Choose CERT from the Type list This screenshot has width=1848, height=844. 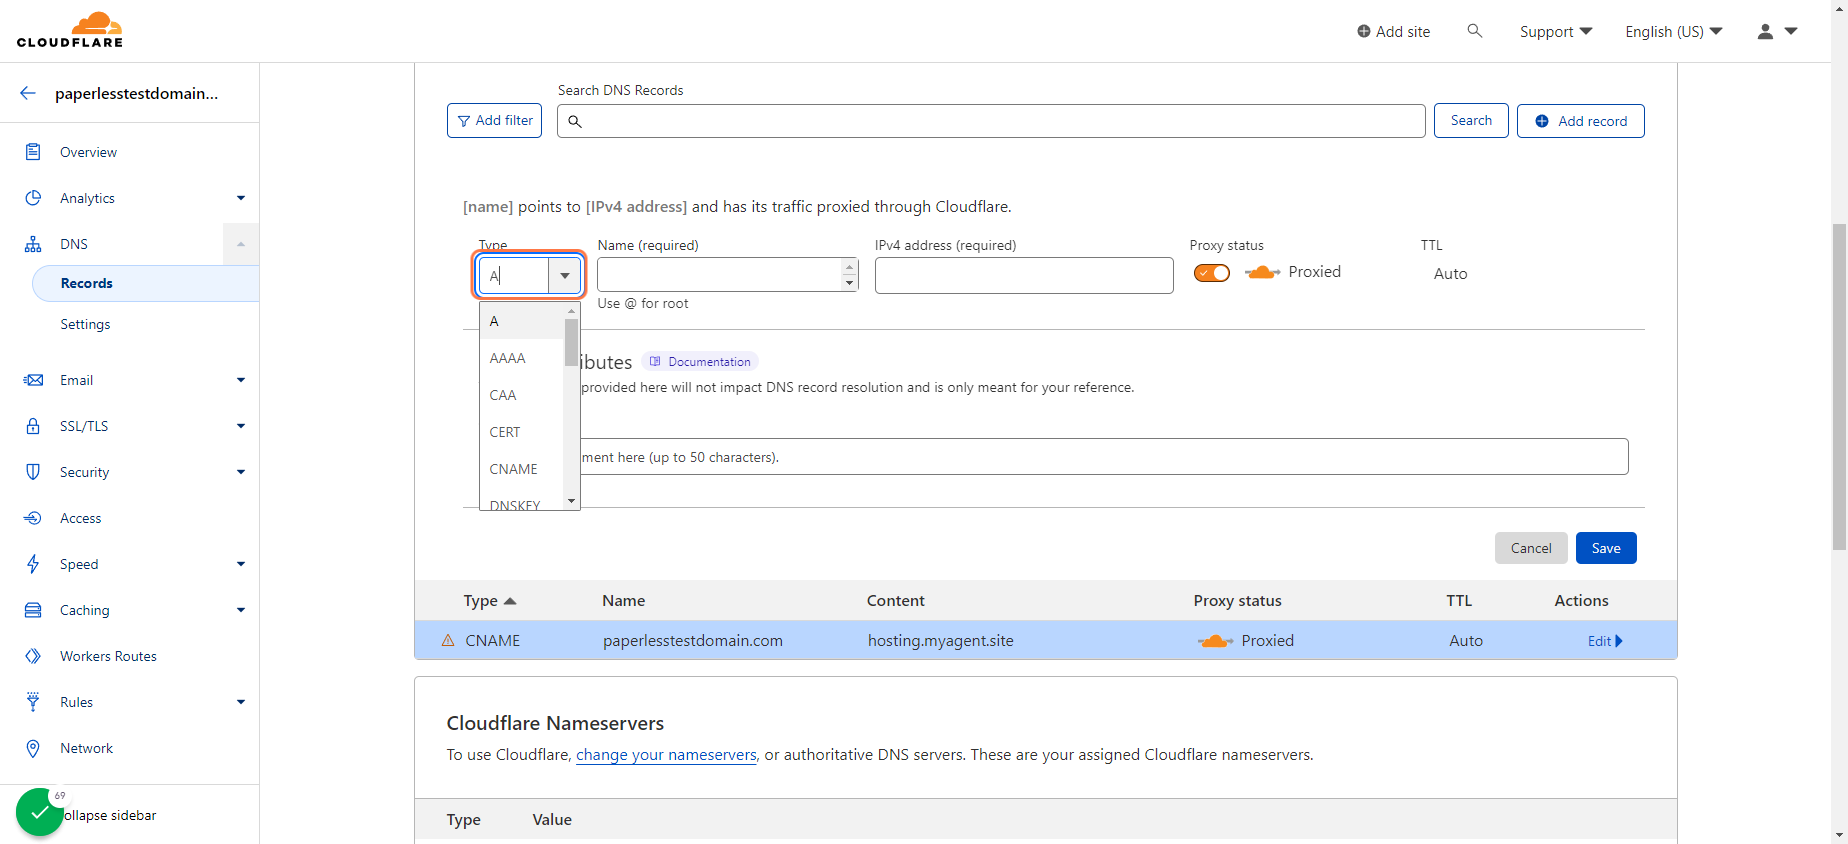522,432
